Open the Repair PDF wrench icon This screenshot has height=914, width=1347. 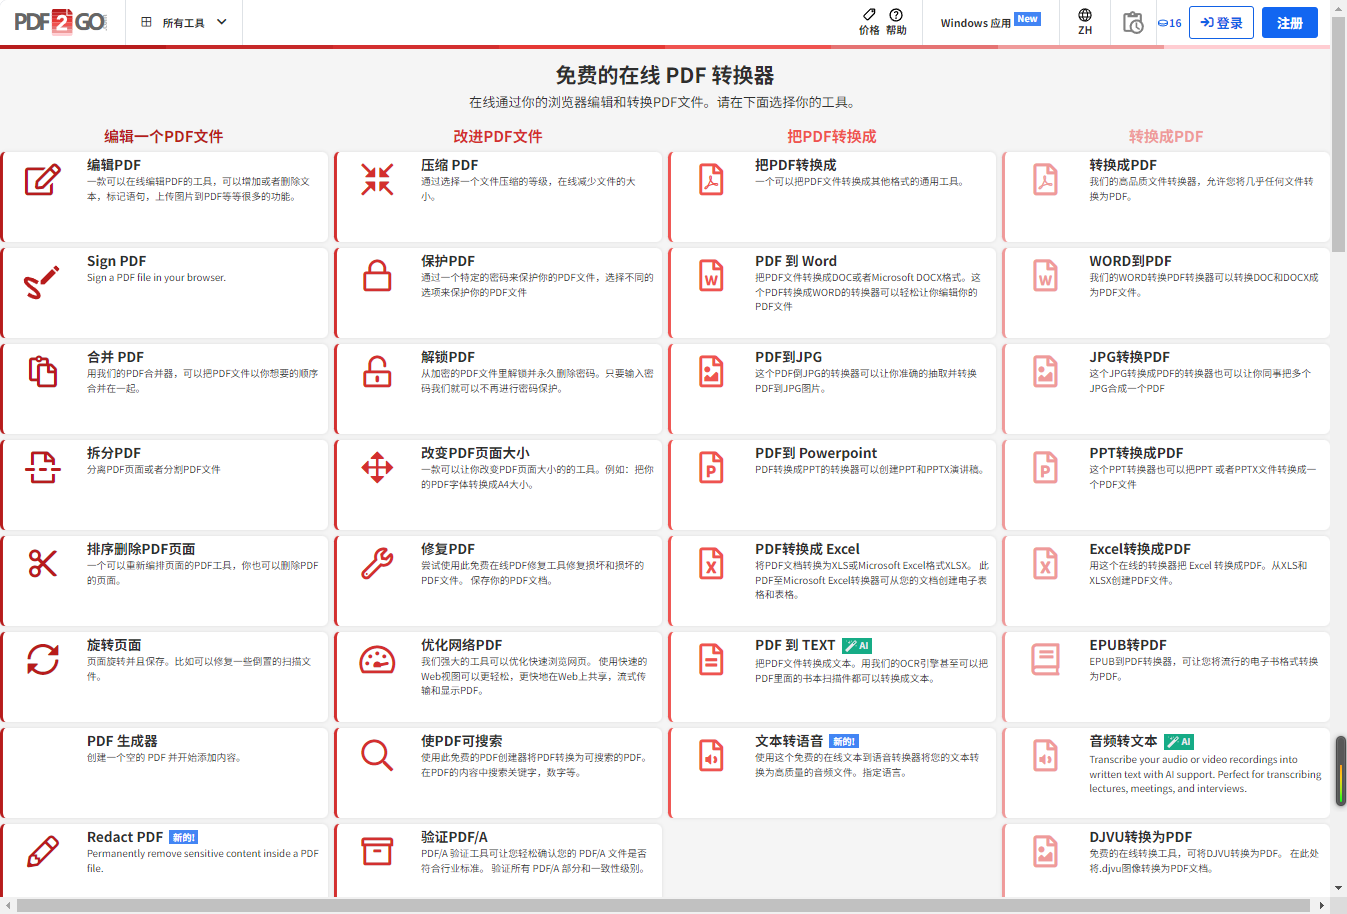pos(377,563)
